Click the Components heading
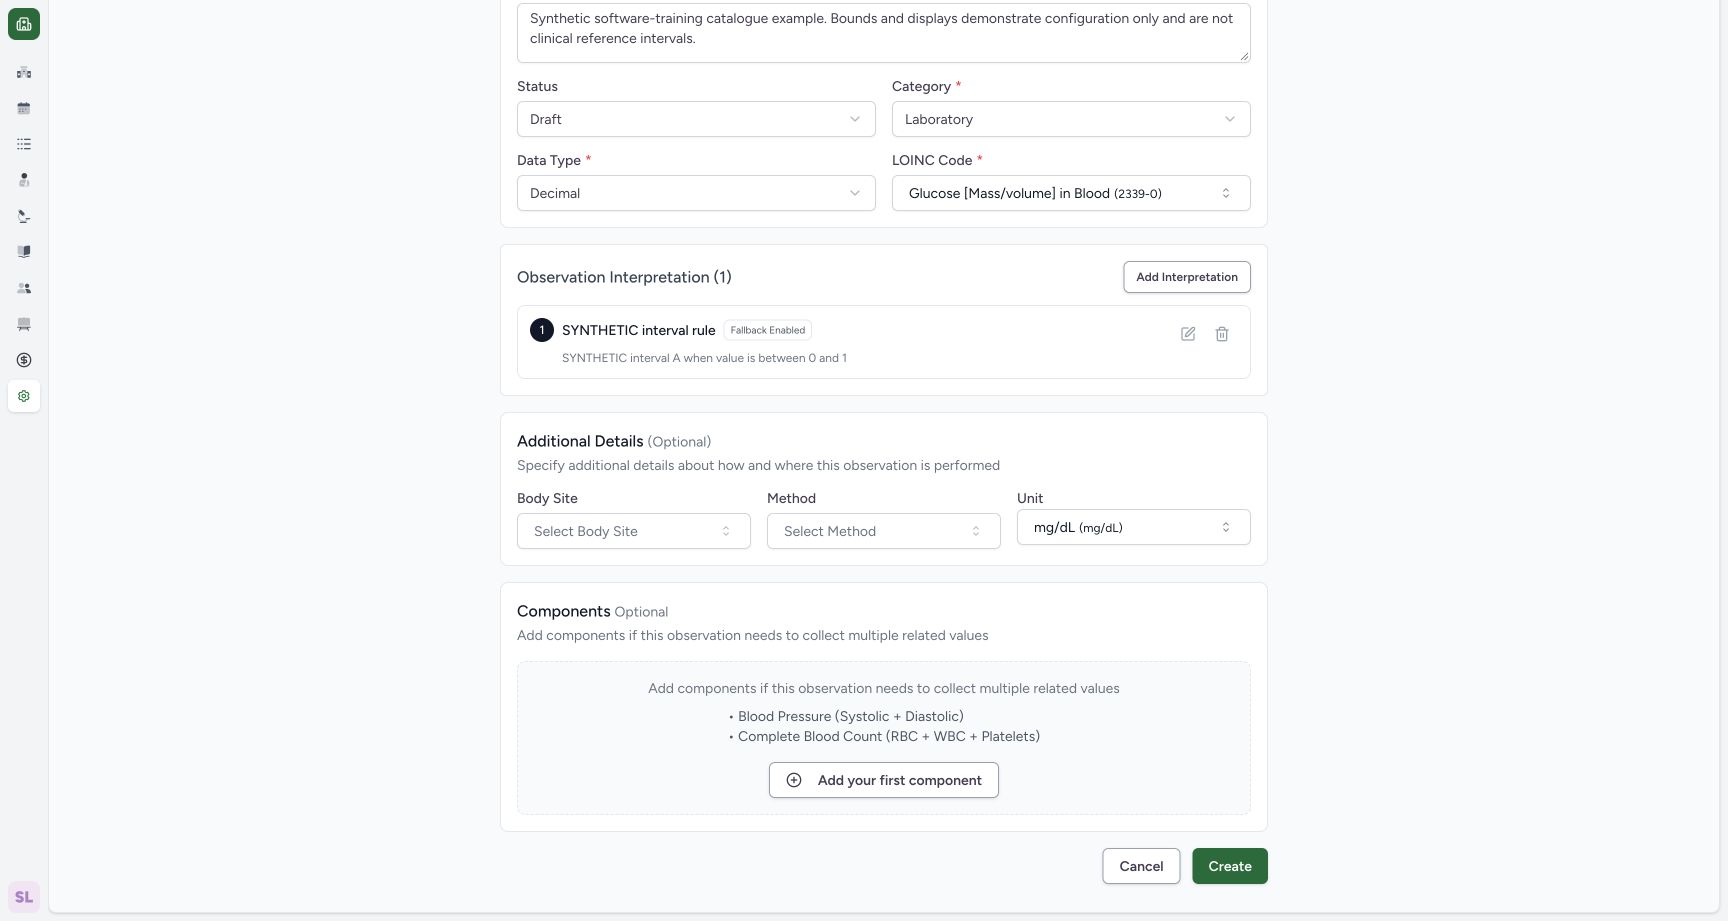This screenshot has width=1728, height=921. coord(564,611)
